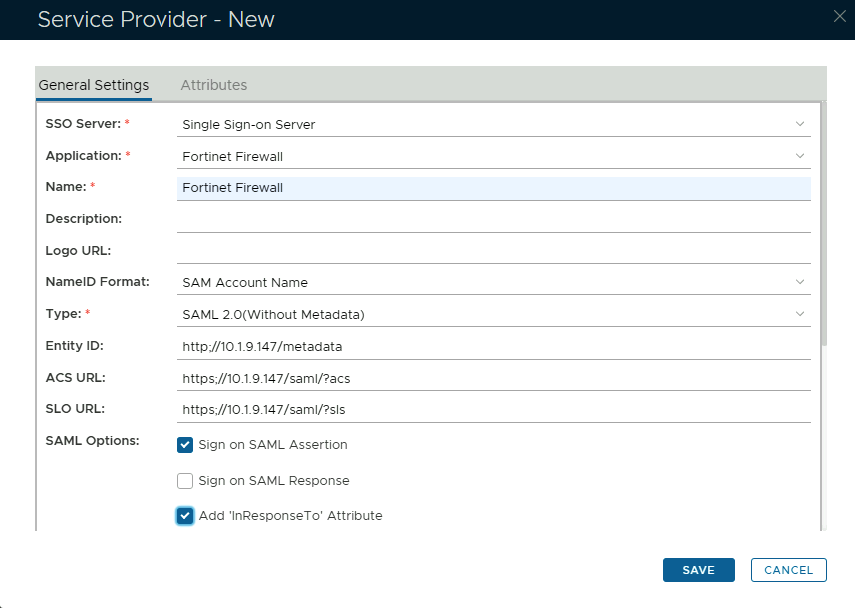Click the Service Provider - New title
Screen dimensions: 855x608
point(156,20)
